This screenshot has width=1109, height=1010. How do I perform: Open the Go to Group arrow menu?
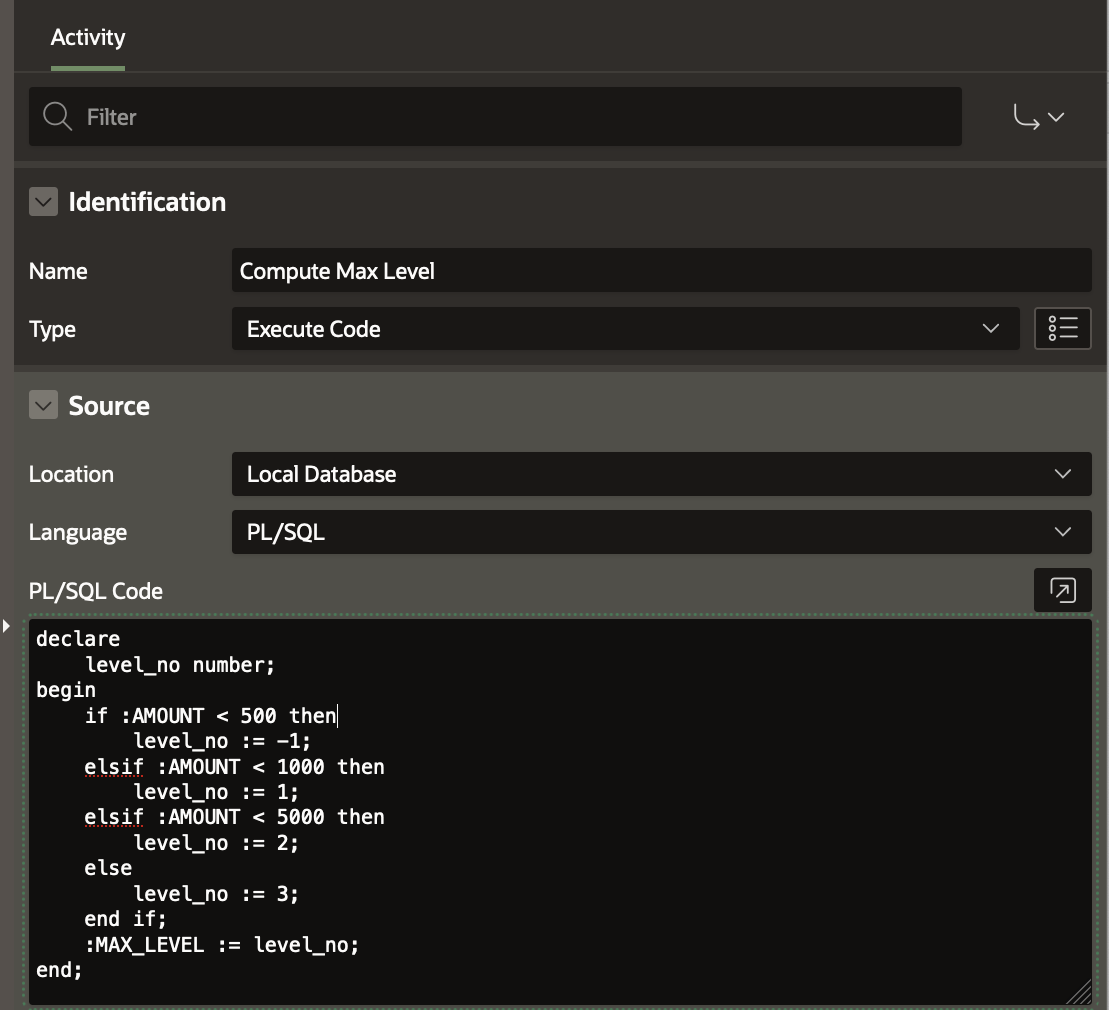tap(1038, 118)
